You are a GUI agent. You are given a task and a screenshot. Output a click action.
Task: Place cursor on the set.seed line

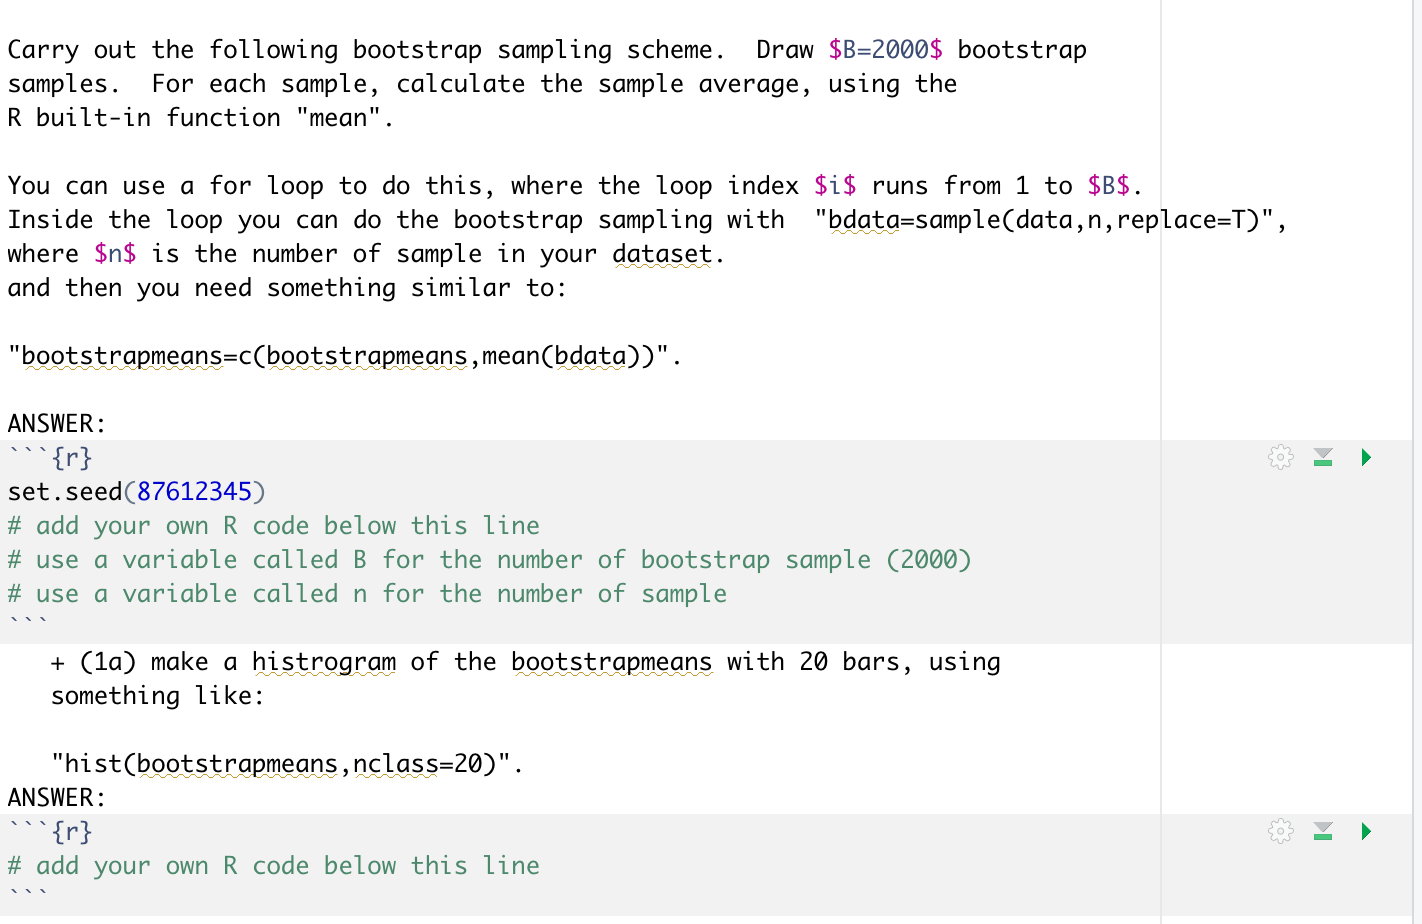[130, 491]
